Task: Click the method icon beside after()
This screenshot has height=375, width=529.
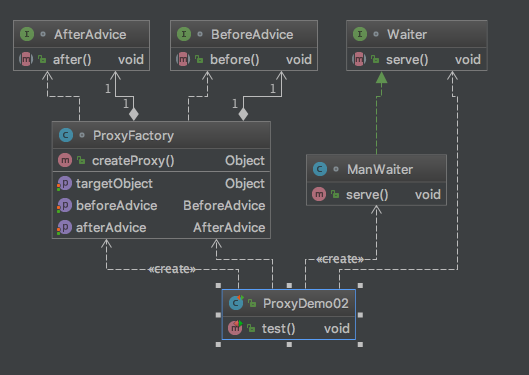Action: coord(26,59)
